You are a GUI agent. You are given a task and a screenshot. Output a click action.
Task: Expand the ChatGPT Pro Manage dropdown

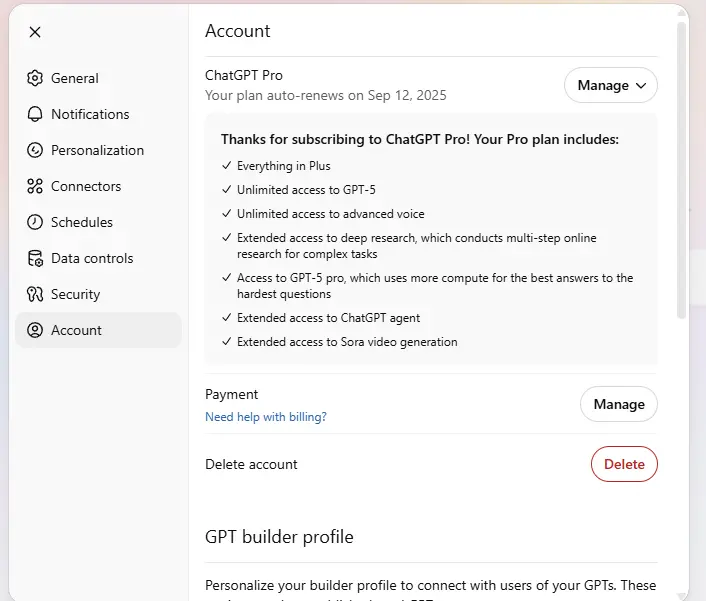coord(611,85)
